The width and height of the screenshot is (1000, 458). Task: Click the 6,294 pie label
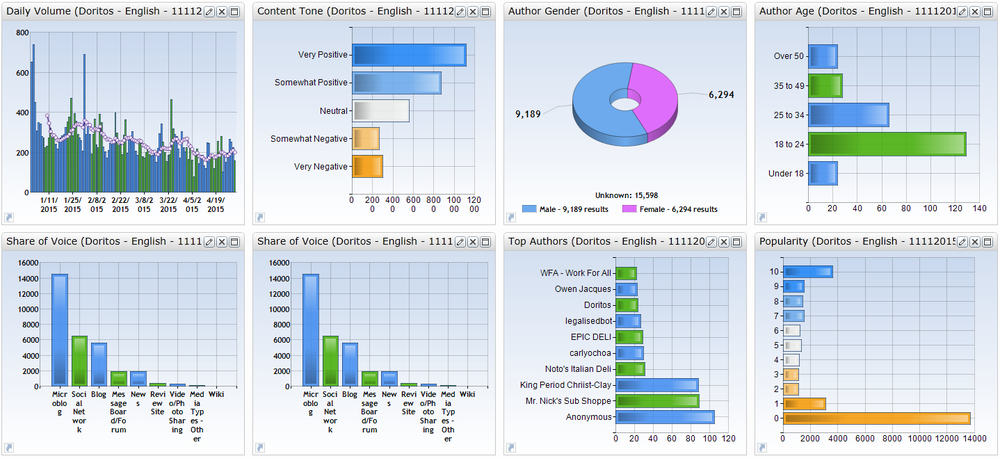coord(721,95)
